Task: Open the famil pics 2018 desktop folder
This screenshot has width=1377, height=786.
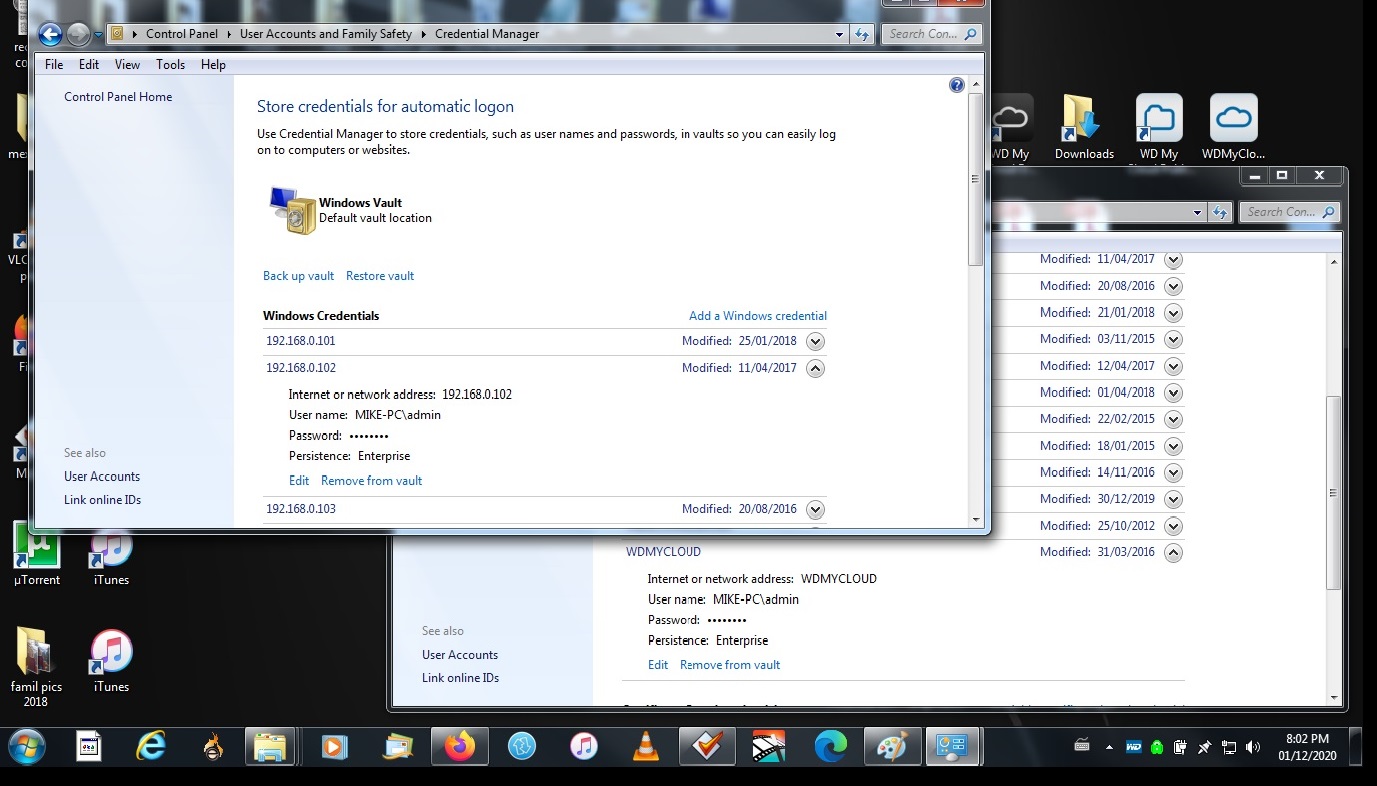Action: 37,666
